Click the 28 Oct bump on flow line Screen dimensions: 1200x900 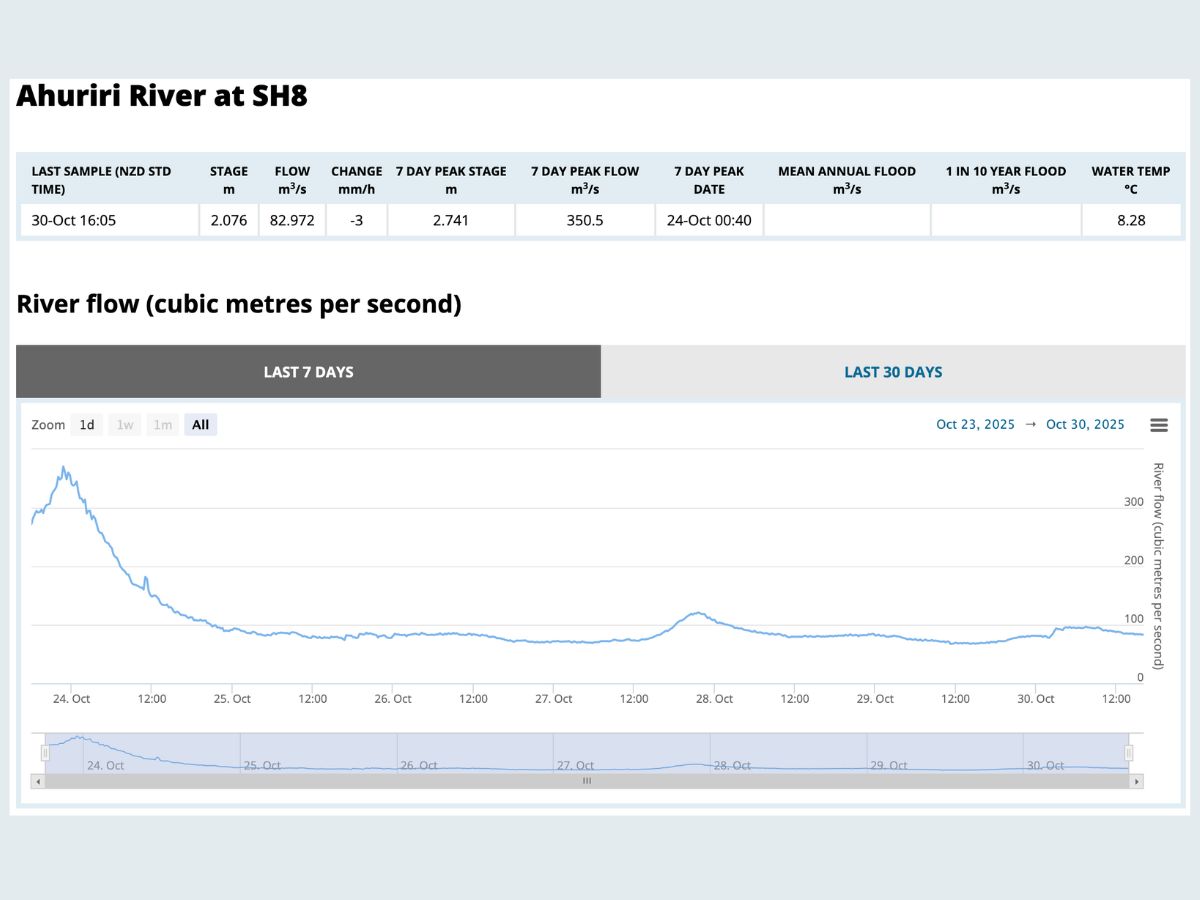pos(697,613)
